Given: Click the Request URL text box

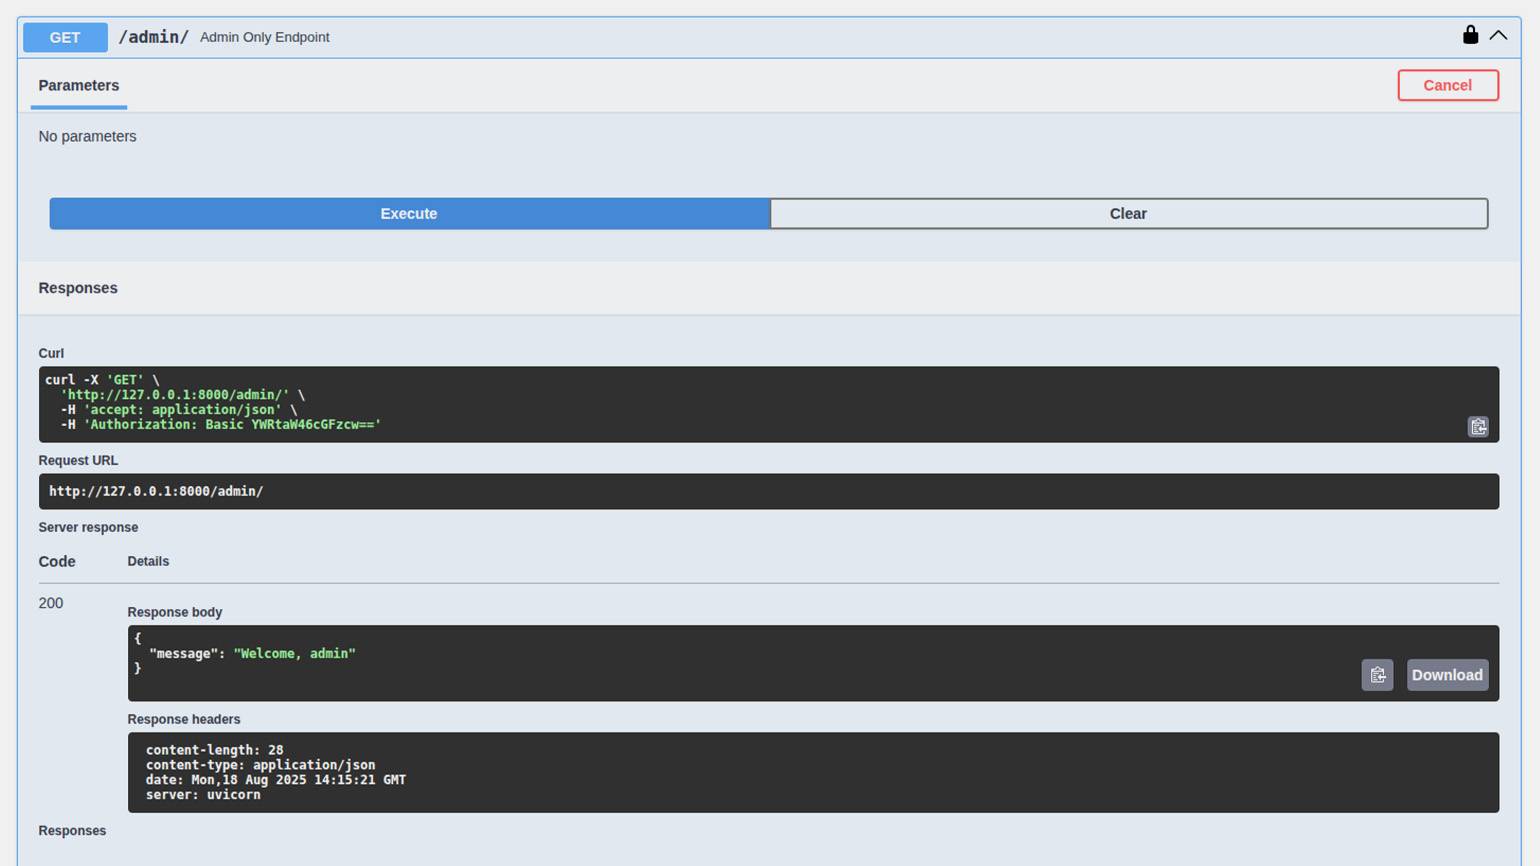Looking at the screenshot, I should tap(768, 491).
